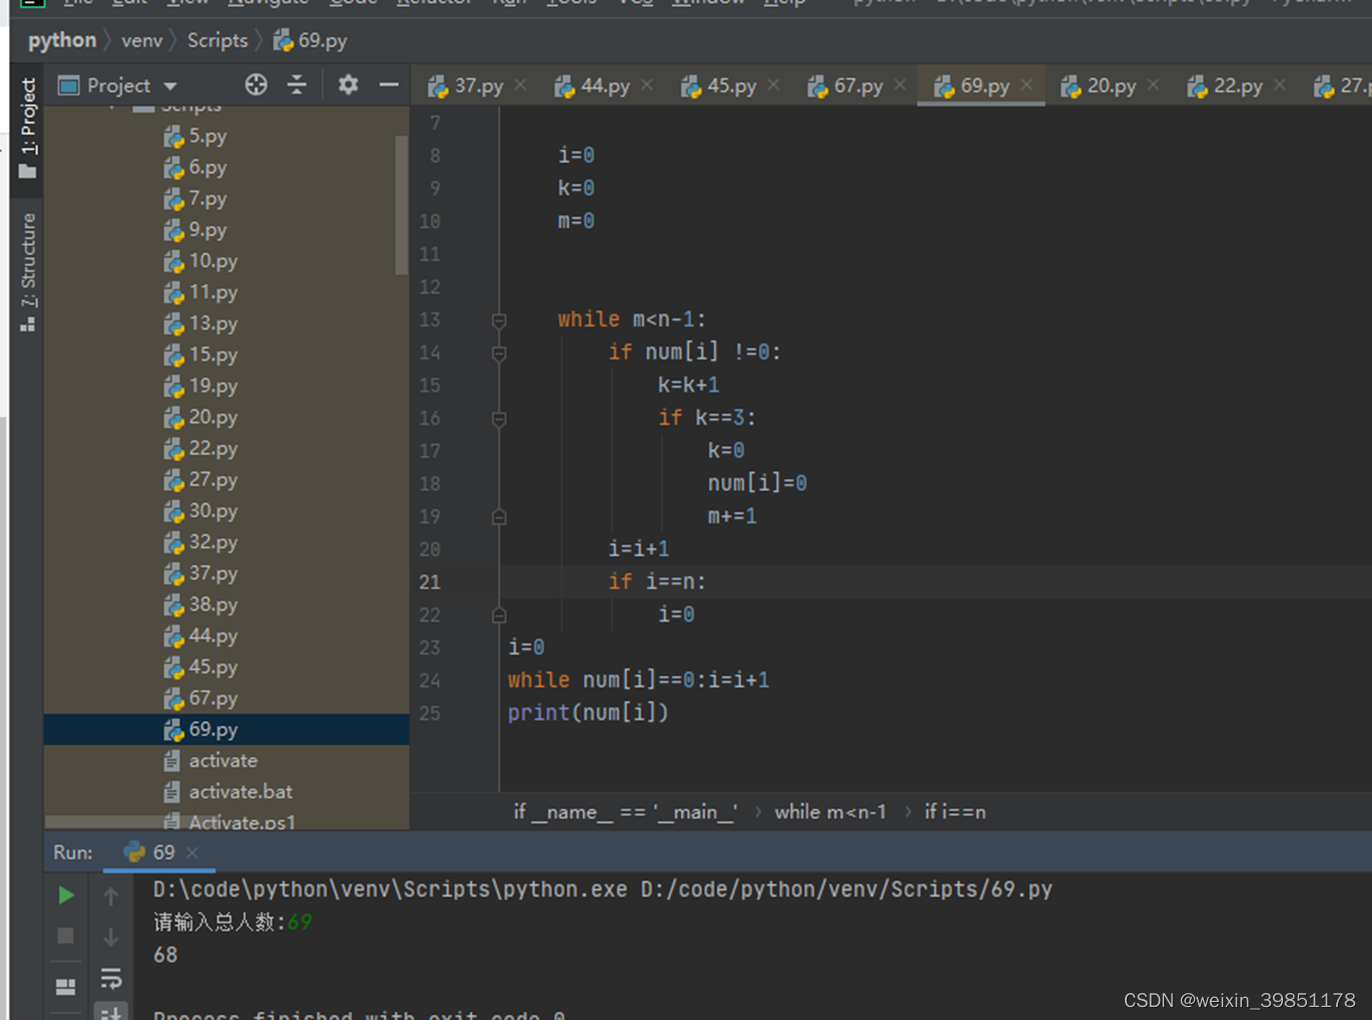
Task: Click the locate current file target icon
Action: coord(256,85)
